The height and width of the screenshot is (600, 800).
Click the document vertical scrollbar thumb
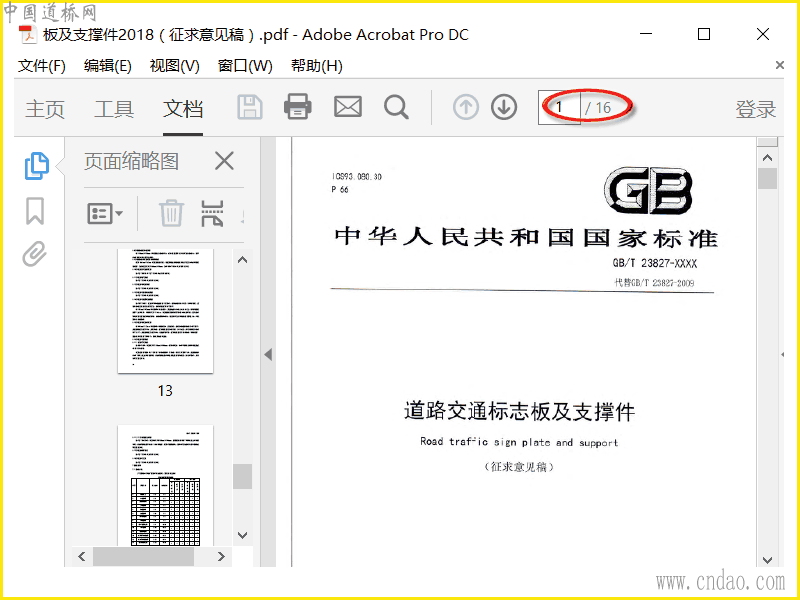767,179
